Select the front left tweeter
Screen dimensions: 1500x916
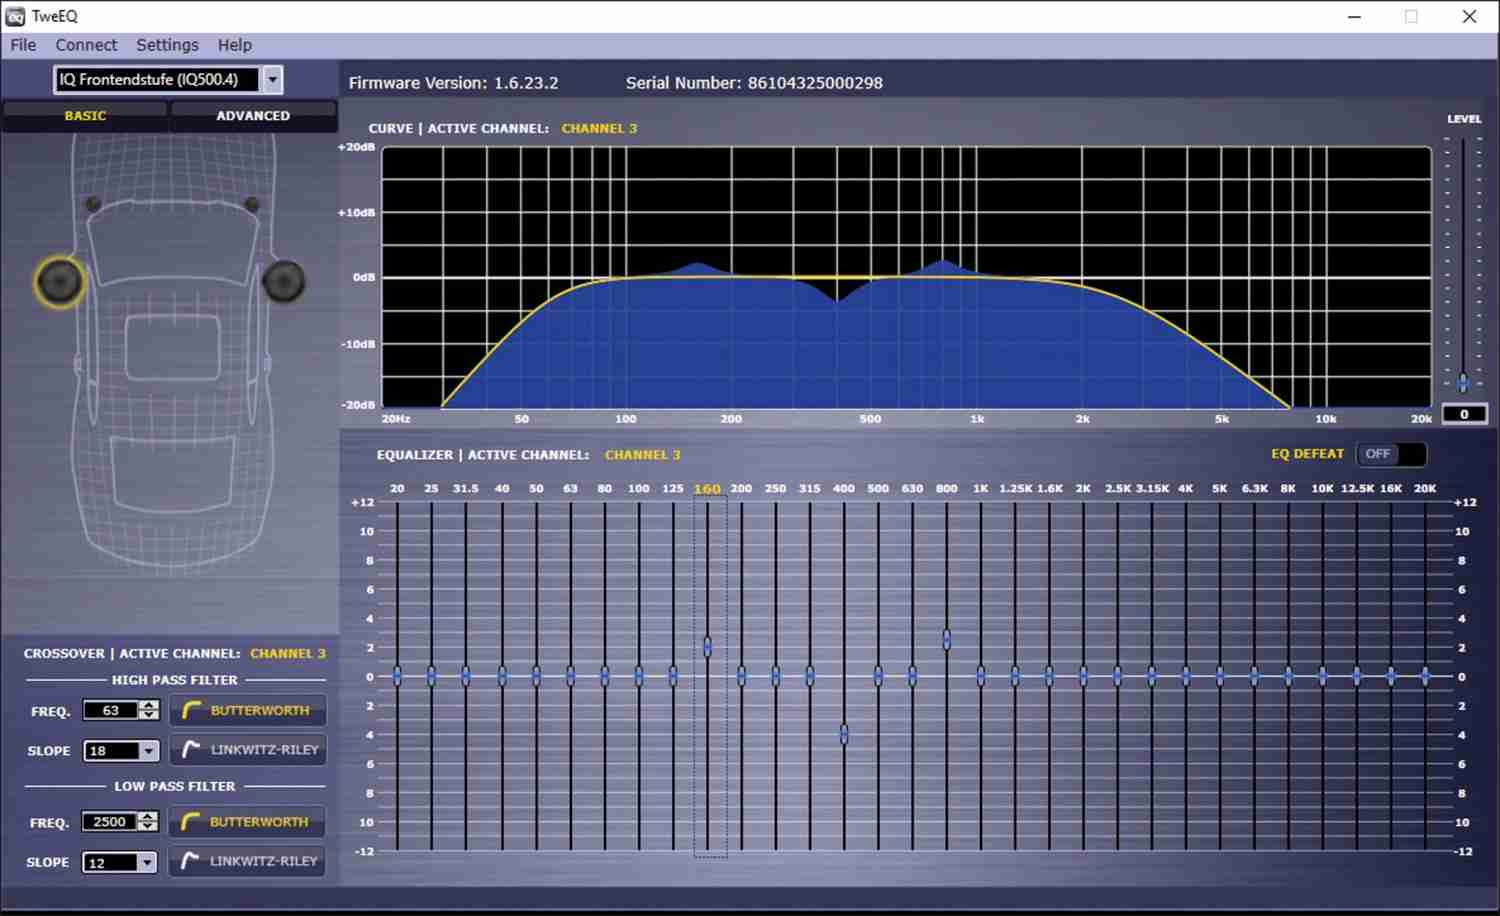[x=93, y=204]
